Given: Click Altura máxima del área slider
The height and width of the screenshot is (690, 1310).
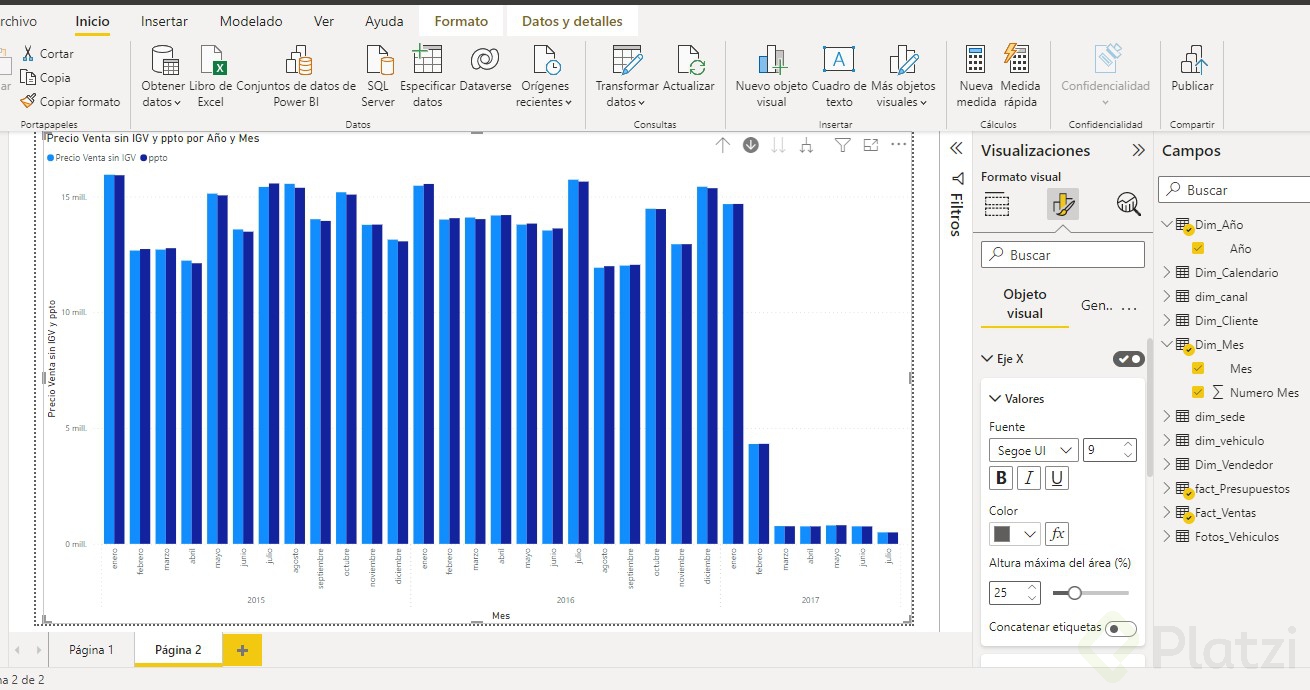Looking at the screenshot, I should 1090,593.
